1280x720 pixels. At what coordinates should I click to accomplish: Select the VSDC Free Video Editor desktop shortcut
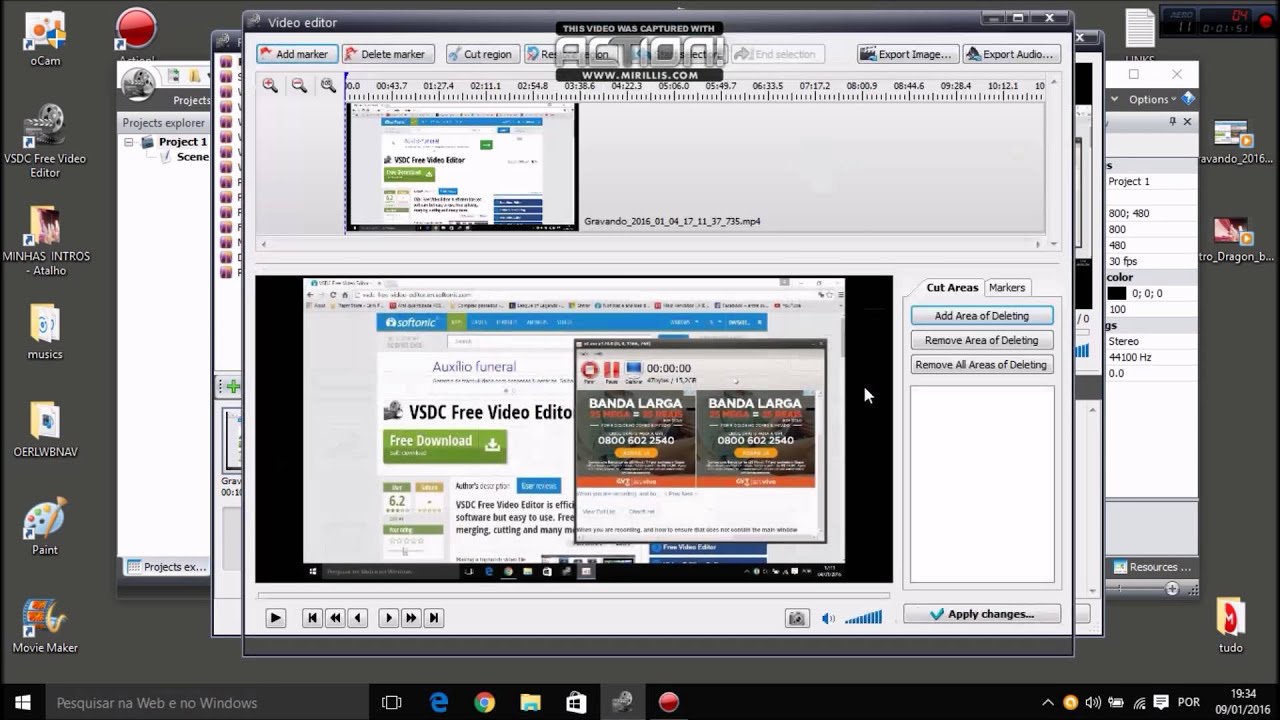(x=45, y=142)
